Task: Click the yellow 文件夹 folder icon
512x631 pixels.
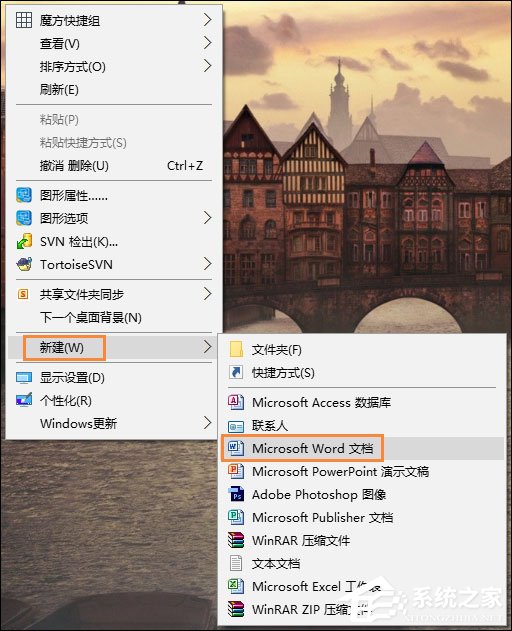Action: pyautogui.click(x=236, y=349)
